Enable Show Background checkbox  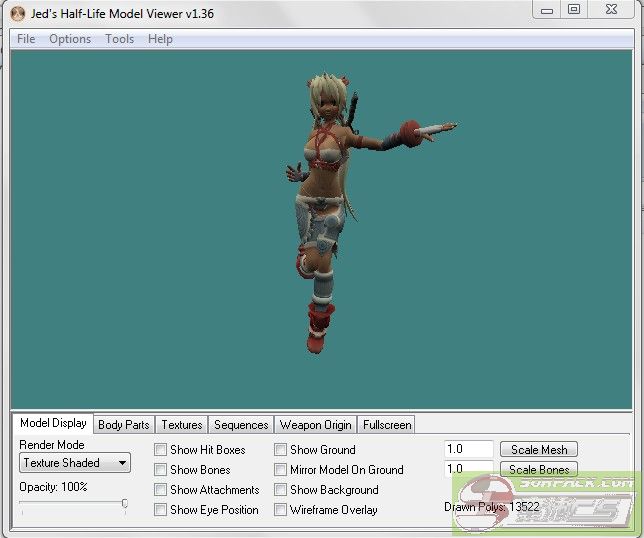point(280,490)
